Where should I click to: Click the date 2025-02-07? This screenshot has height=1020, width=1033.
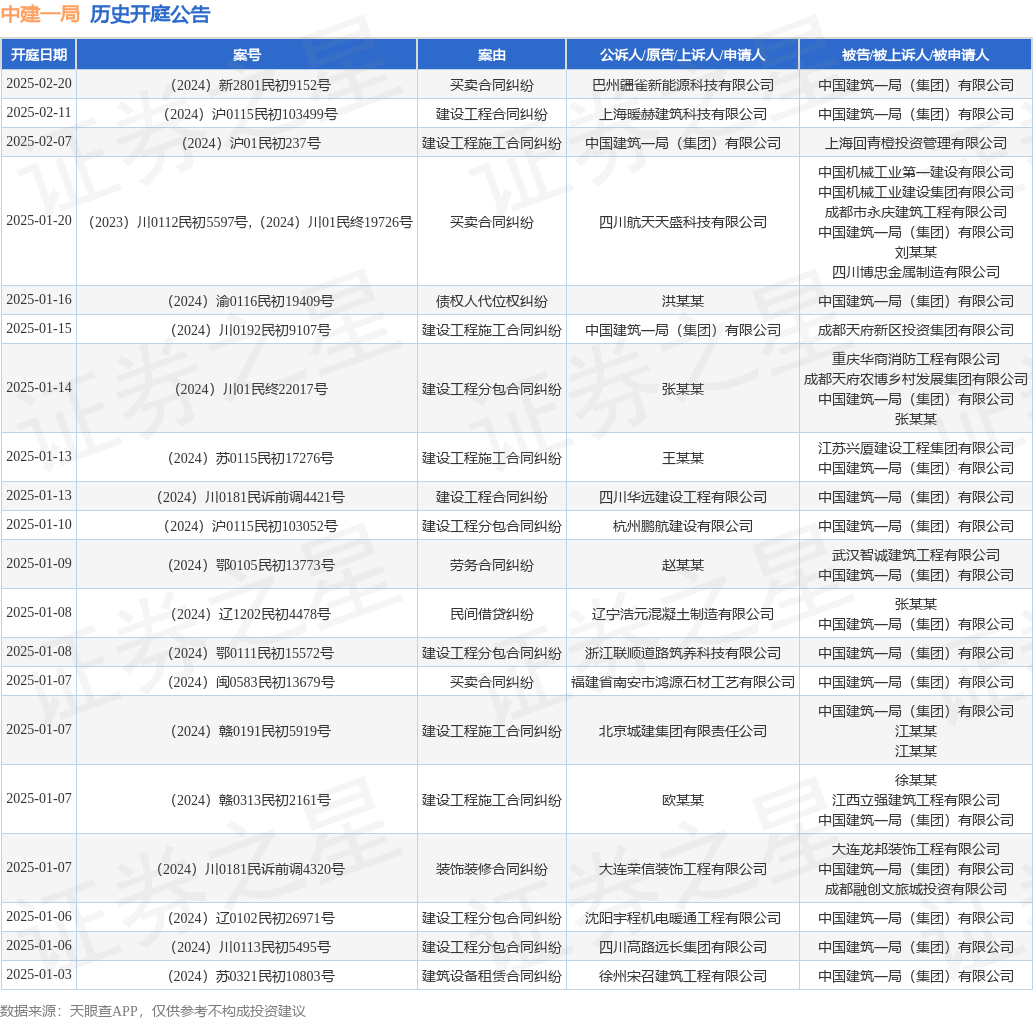point(39,141)
